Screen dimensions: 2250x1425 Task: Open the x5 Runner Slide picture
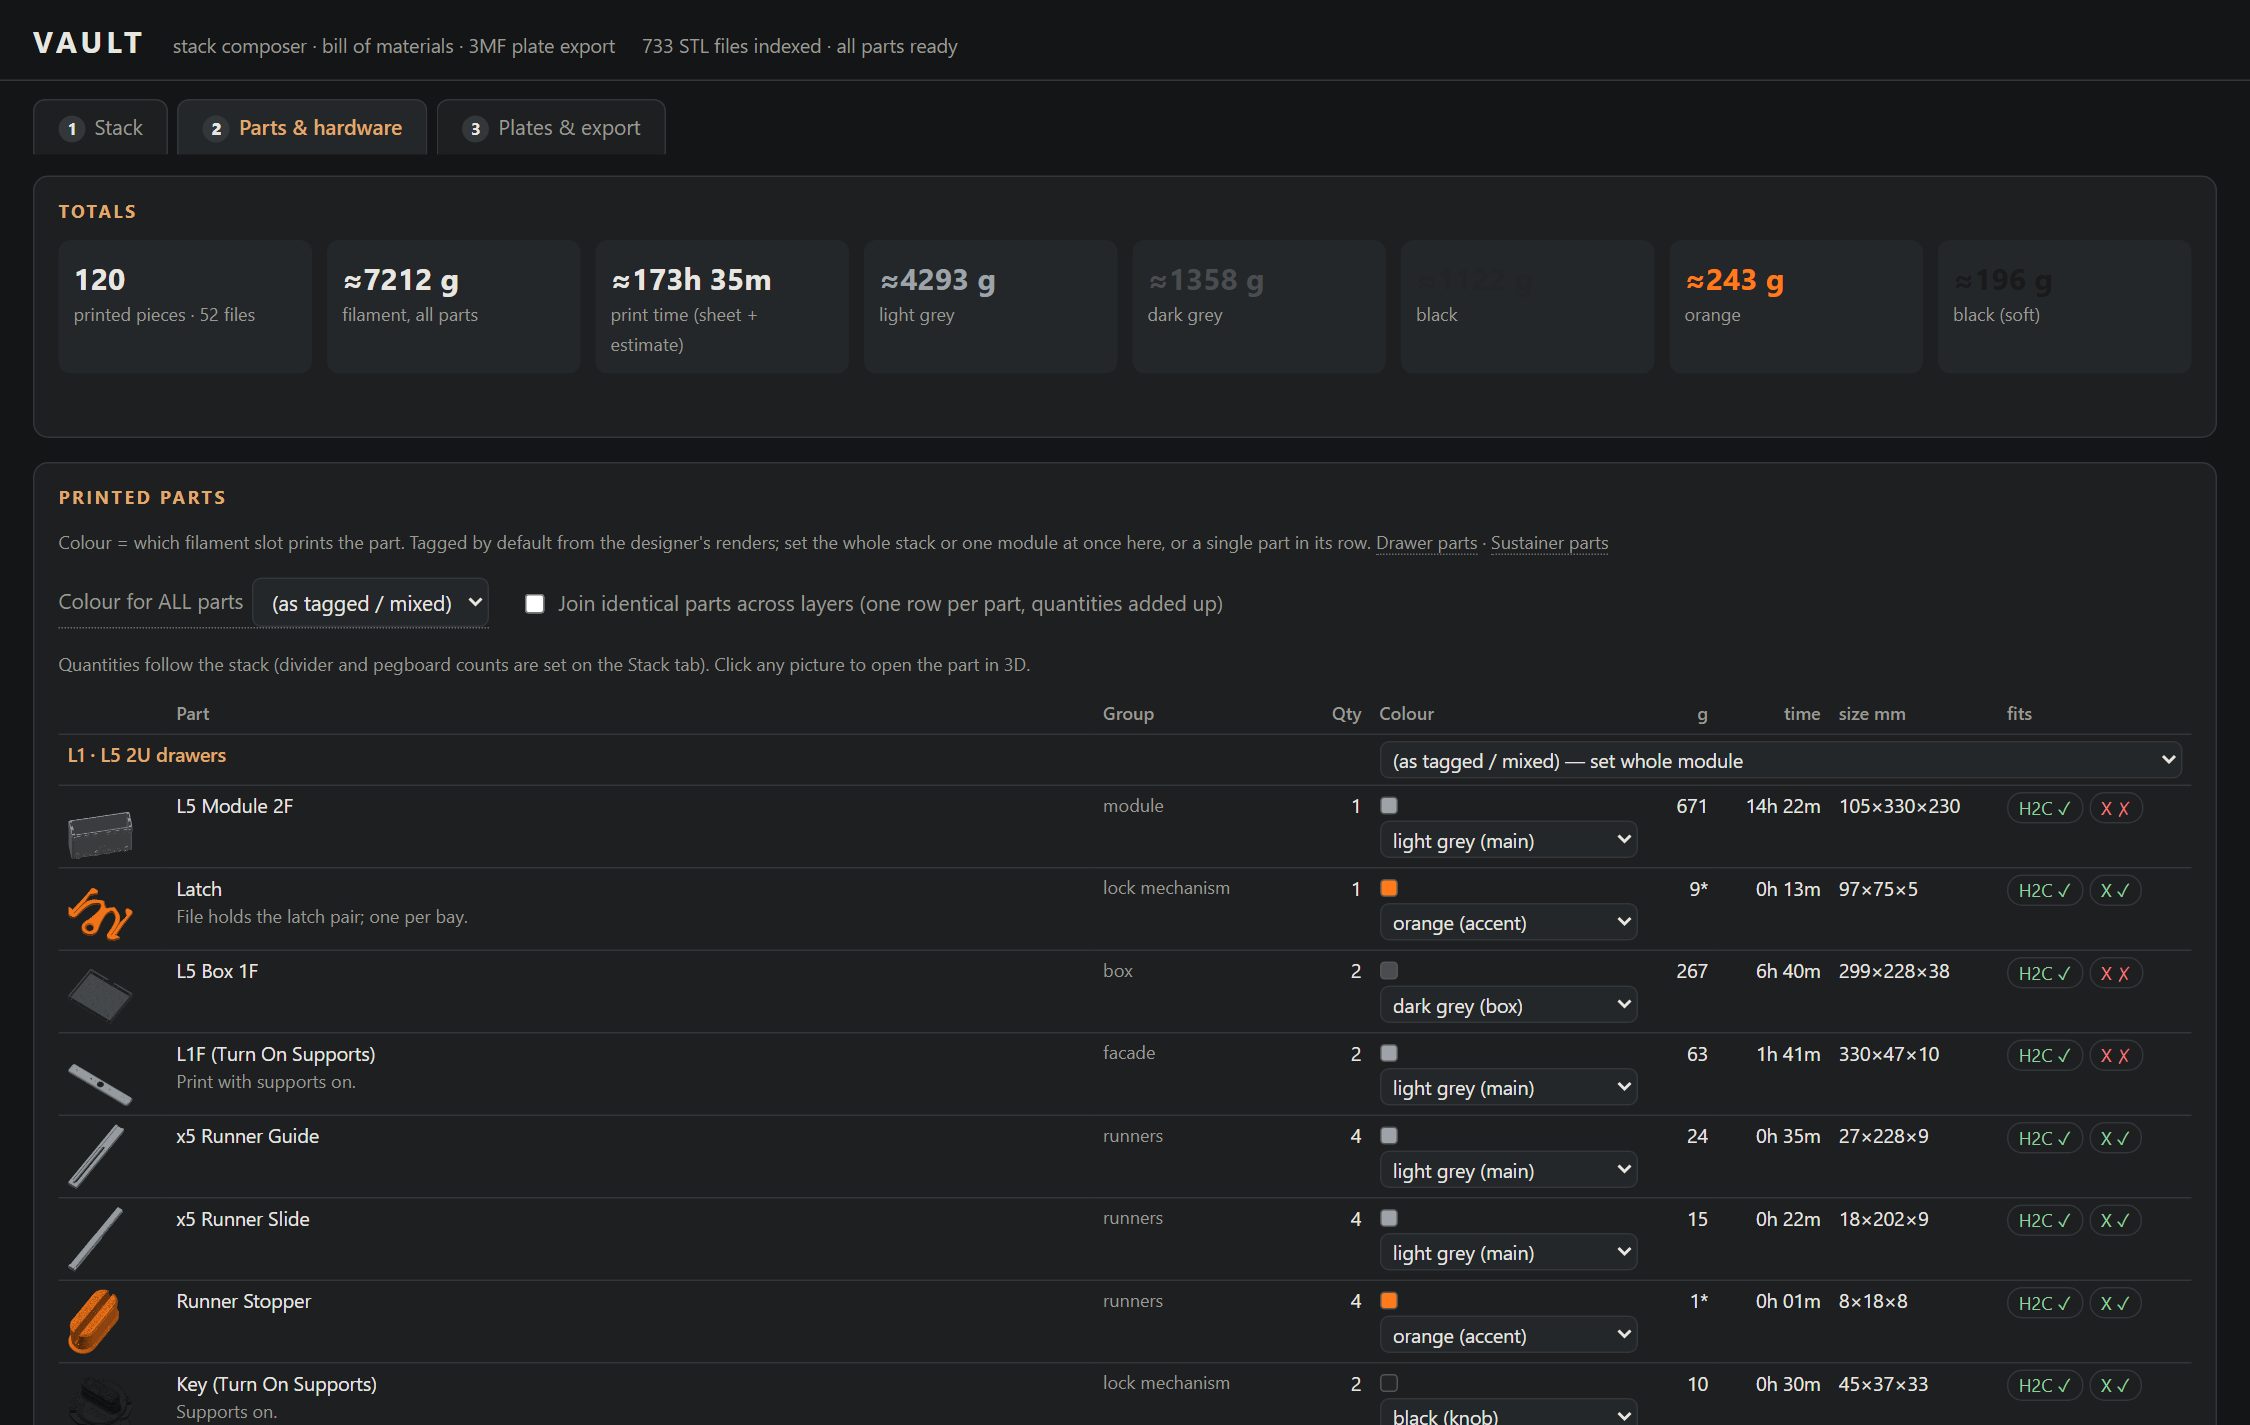[96, 1239]
